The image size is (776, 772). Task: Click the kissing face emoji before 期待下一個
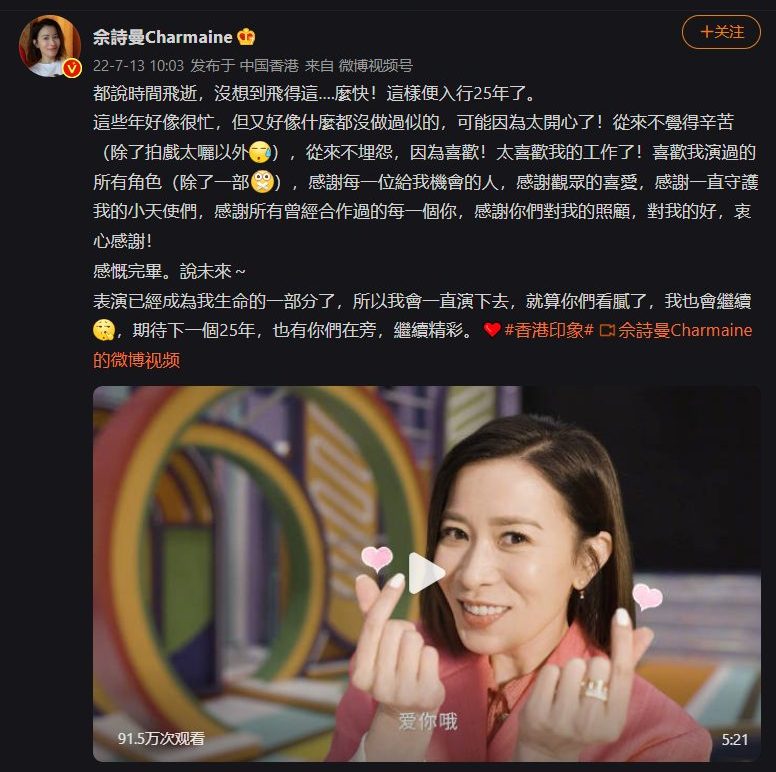coord(104,330)
